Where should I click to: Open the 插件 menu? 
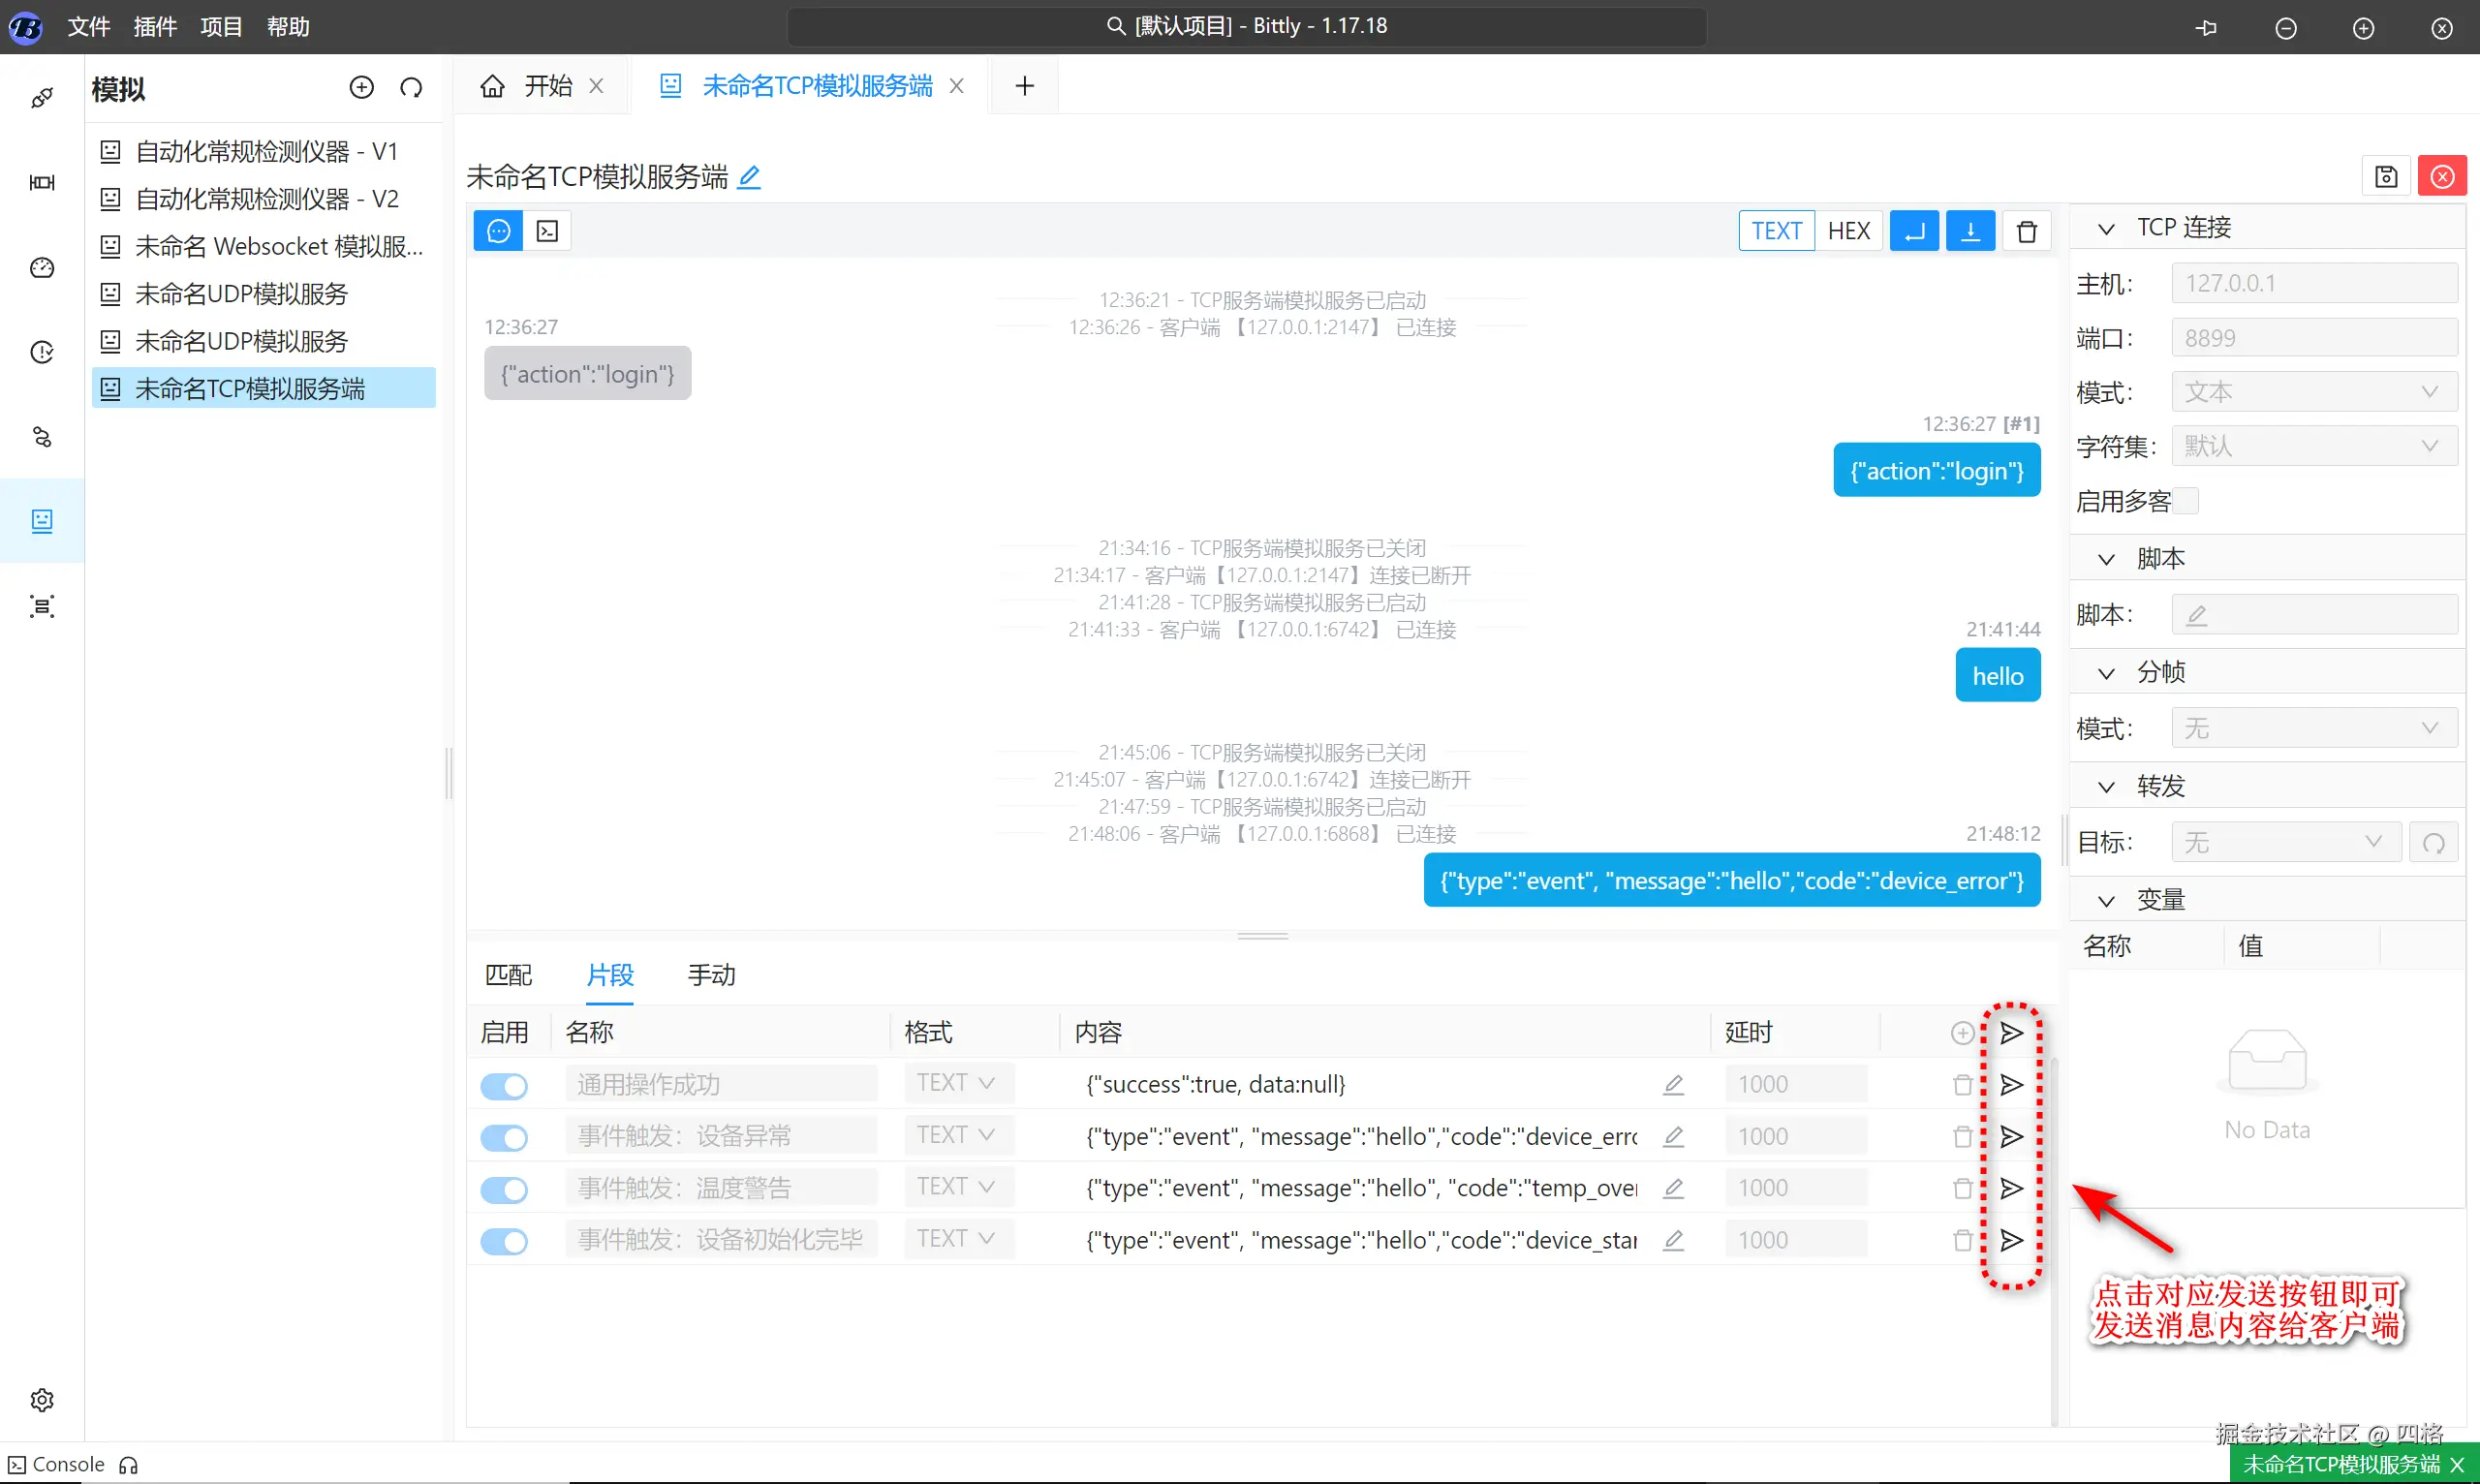tap(155, 27)
